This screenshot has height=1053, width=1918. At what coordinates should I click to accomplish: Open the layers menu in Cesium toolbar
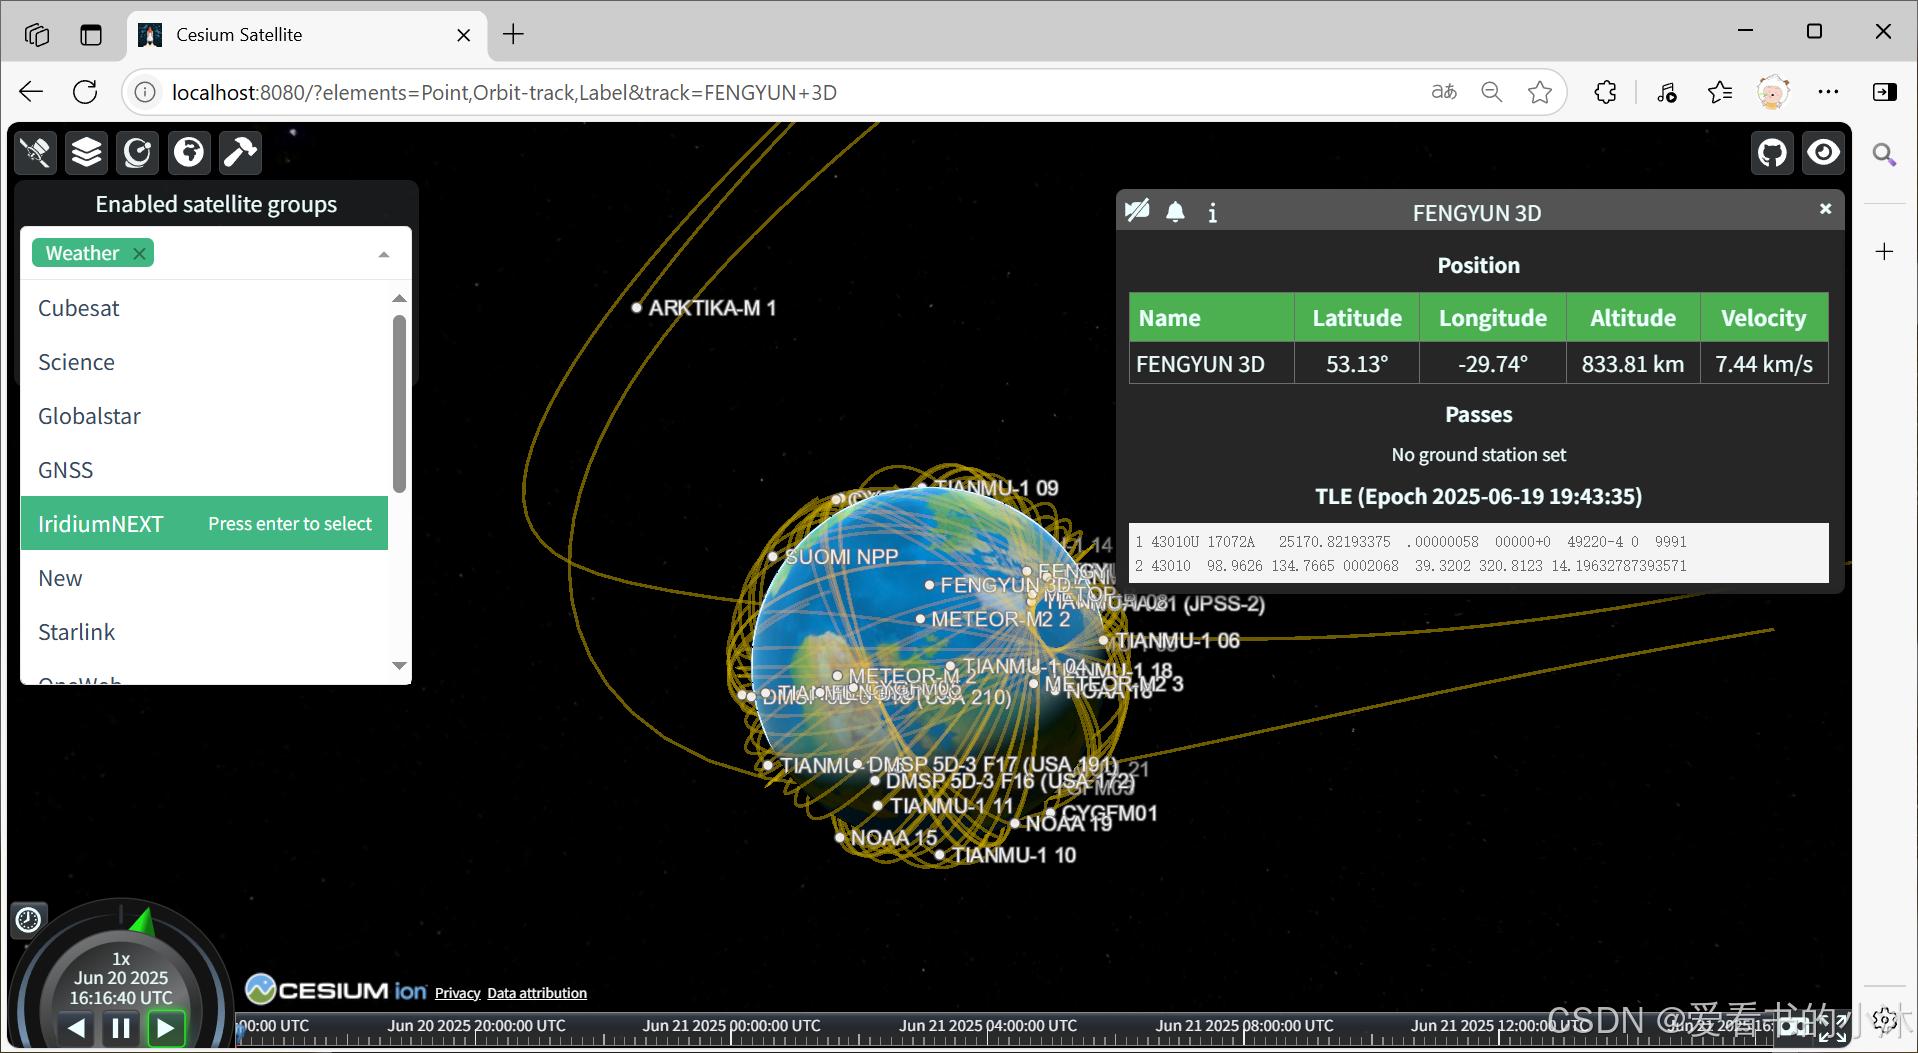tap(87, 152)
